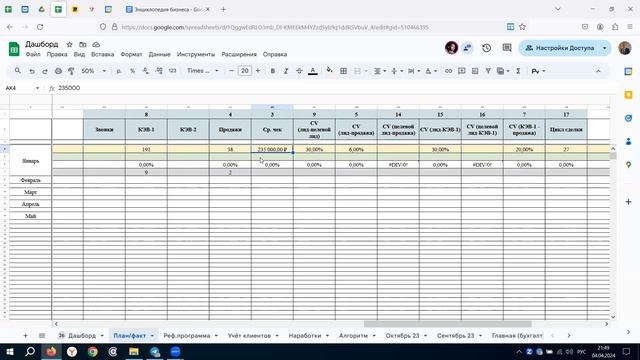Open the fill color picker
Image resolution: width=640 pixels, height=360 pixels.
tap(329, 71)
